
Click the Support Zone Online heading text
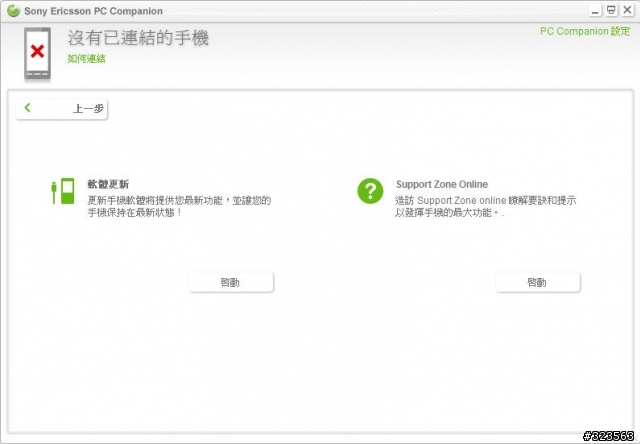[x=442, y=184]
